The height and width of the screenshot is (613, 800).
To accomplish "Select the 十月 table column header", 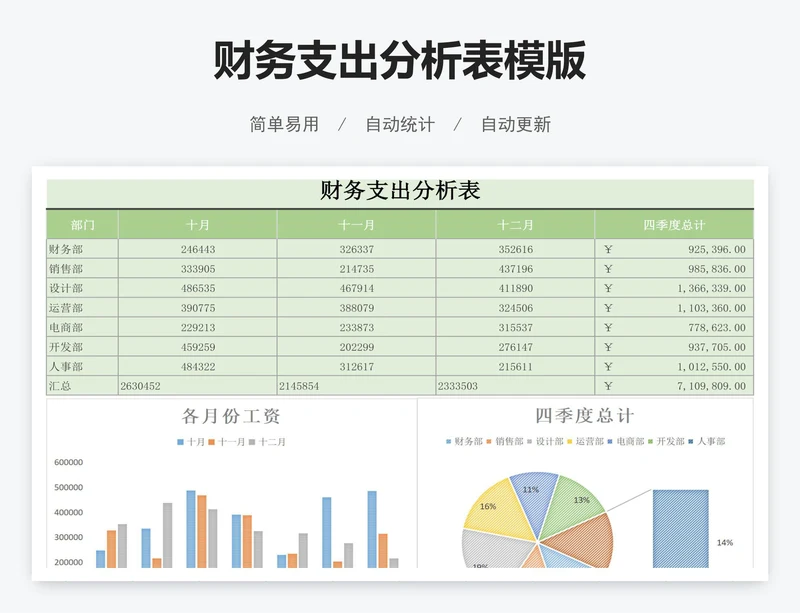I will point(197,225).
